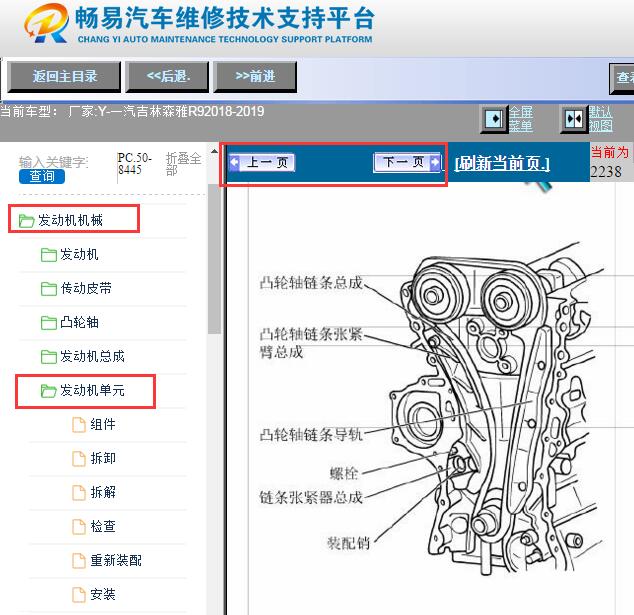The width and height of the screenshot is (634, 615).
Task: Click the folder icon beside 传动皮带
Action: [49, 289]
